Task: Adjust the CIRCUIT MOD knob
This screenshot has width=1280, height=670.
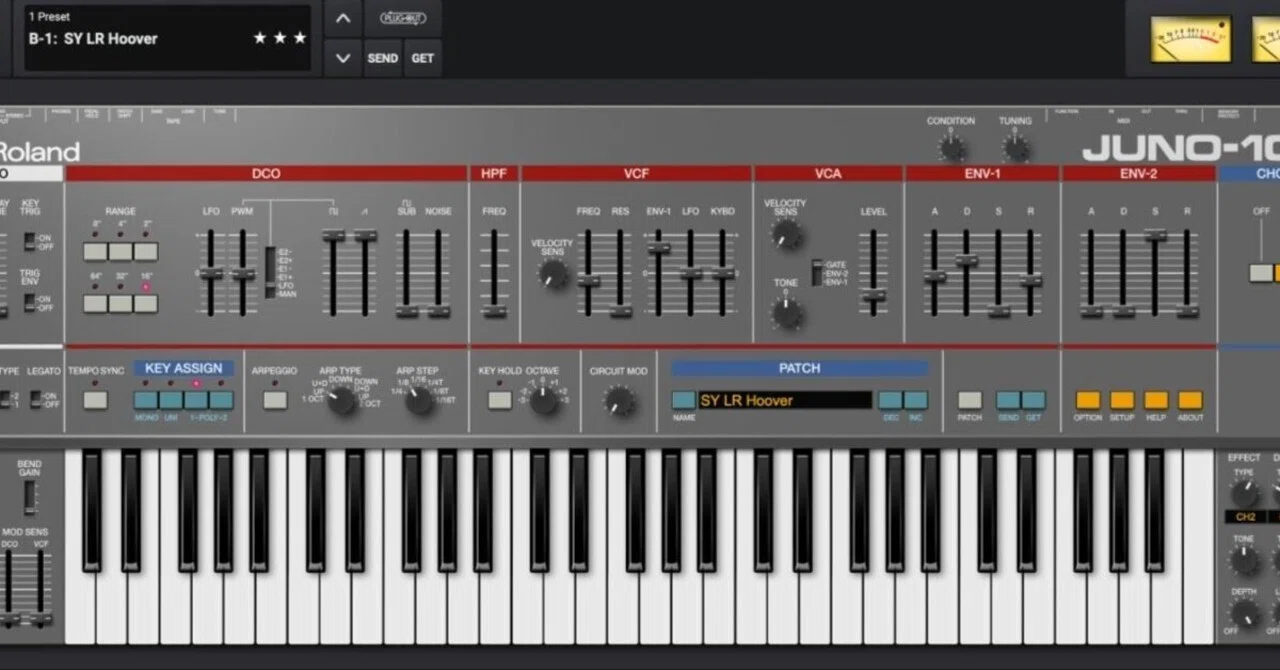Action: click(x=620, y=401)
